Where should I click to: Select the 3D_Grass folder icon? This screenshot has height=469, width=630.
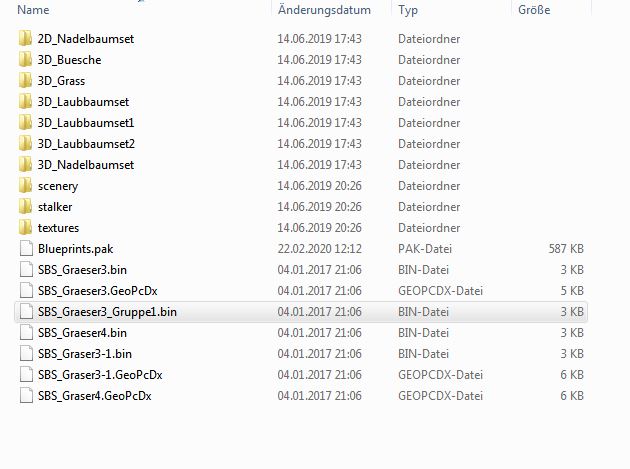pos(25,80)
